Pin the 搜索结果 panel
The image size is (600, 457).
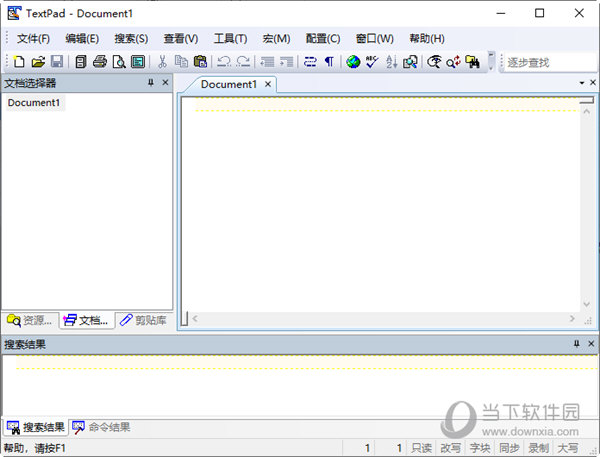tap(577, 344)
